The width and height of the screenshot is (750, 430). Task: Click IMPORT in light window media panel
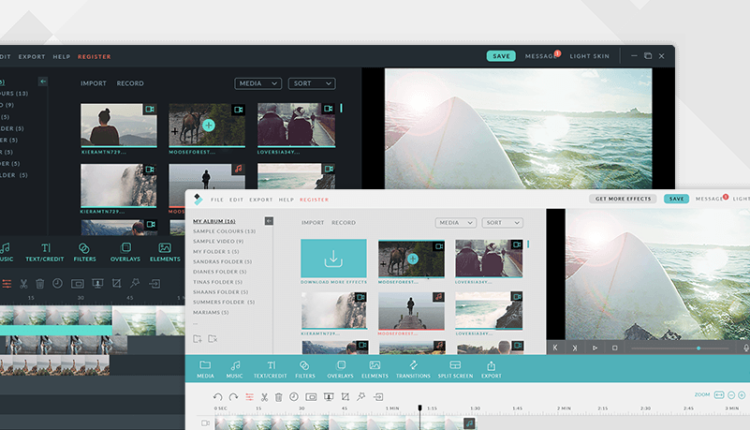coord(313,222)
